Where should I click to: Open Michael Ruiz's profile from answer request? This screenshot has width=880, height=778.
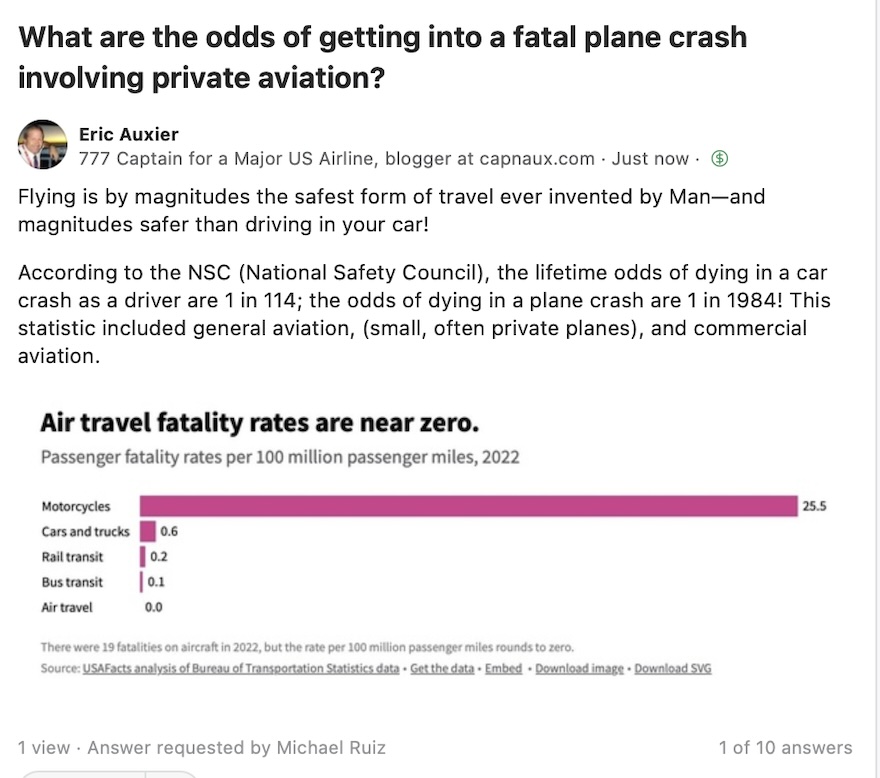pos(331,748)
